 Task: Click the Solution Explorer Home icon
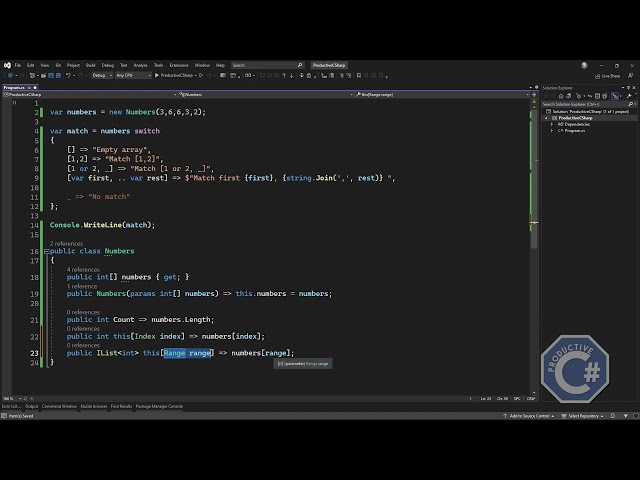point(561,96)
